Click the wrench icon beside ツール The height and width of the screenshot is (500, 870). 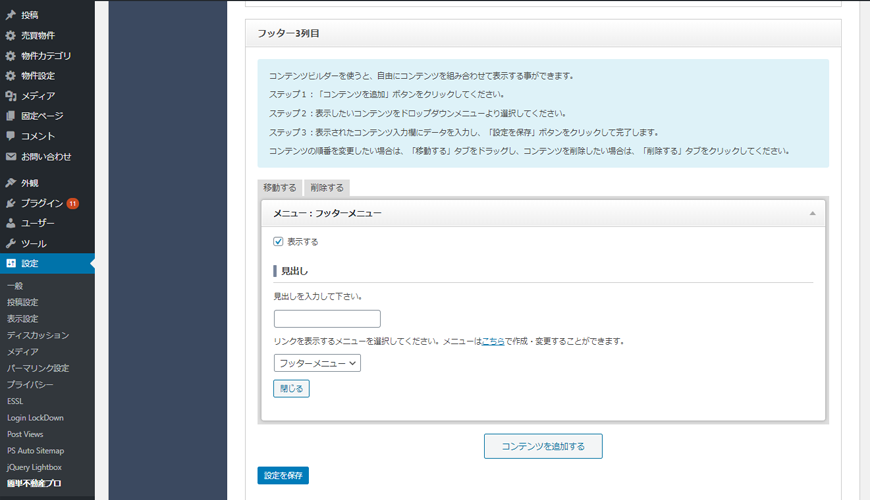click(x=11, y=243)
